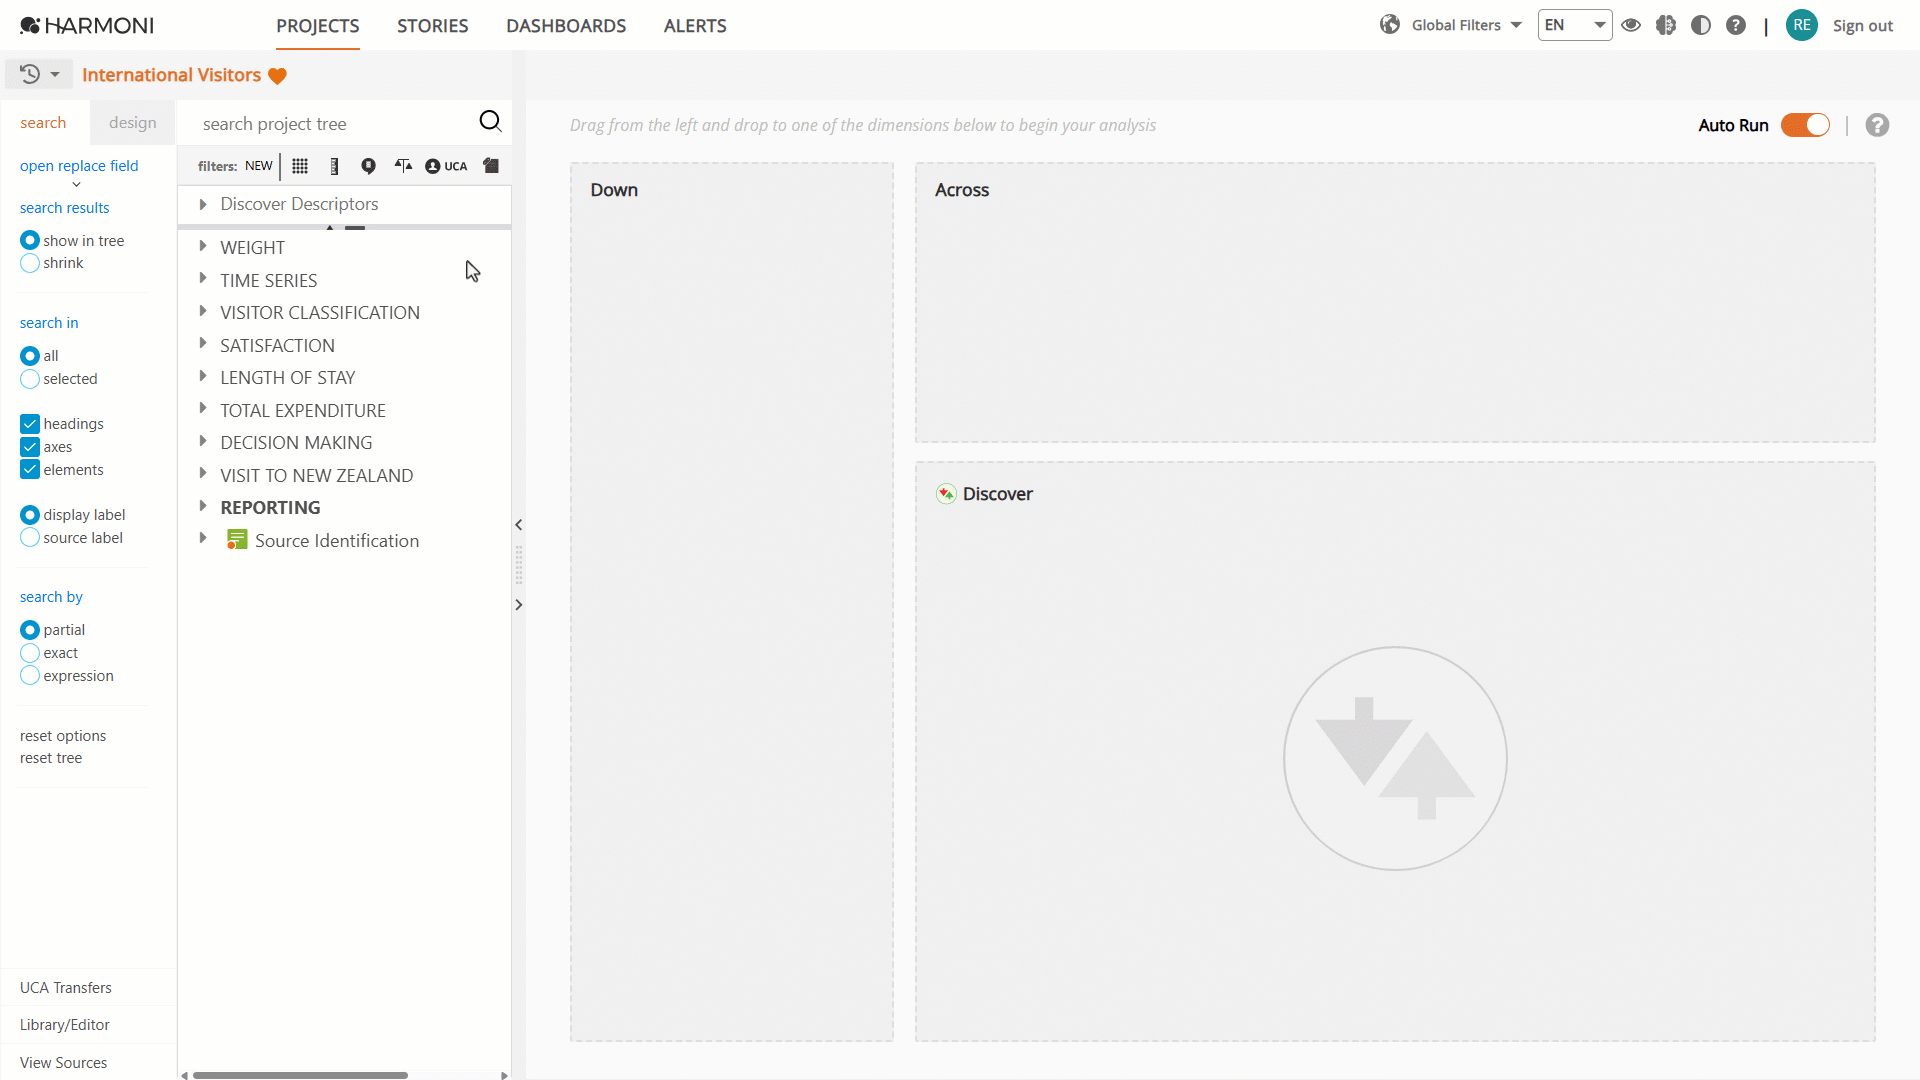Screen dimensions: 1920x1080
Task: Switch to the search tab
Action: 44,122
